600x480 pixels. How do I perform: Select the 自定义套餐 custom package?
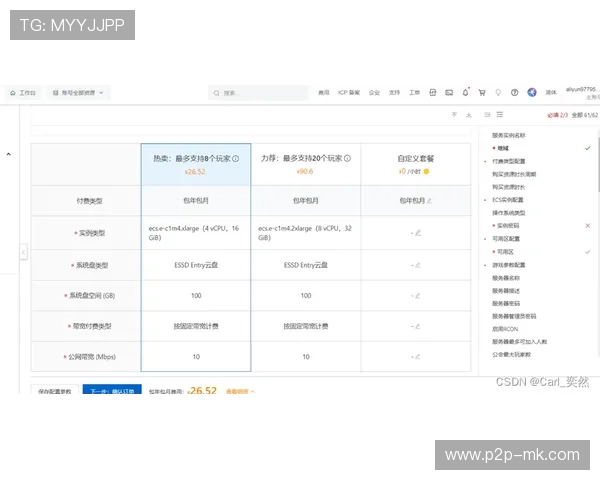coord(416,165)
